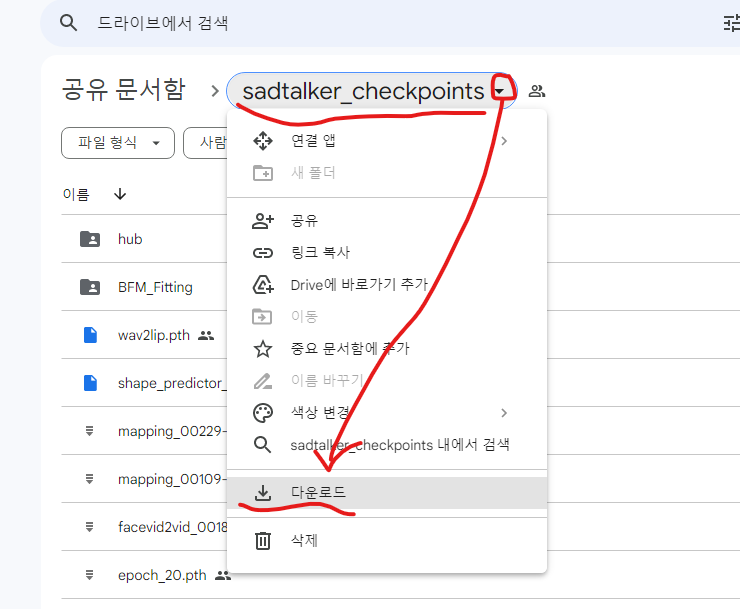Select the epoch_20.pth file name

162,575
